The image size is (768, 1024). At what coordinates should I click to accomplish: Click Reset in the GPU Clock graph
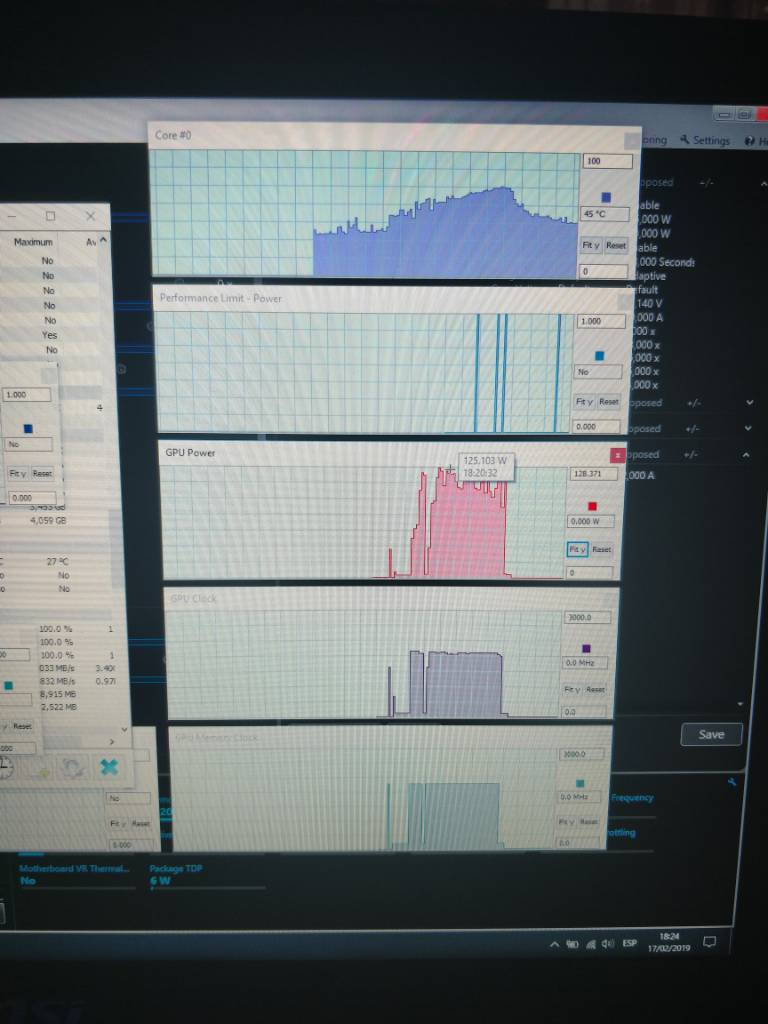595,689
